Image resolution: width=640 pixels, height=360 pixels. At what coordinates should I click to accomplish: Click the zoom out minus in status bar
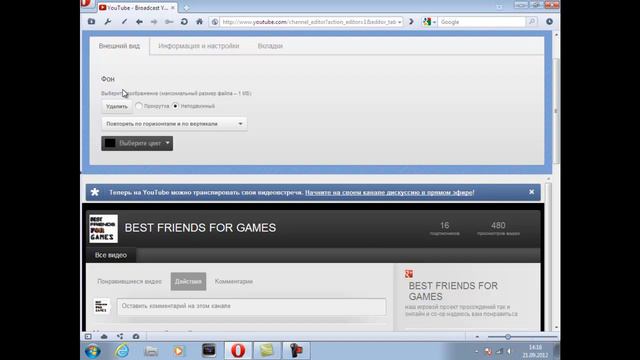click(477, 337)
